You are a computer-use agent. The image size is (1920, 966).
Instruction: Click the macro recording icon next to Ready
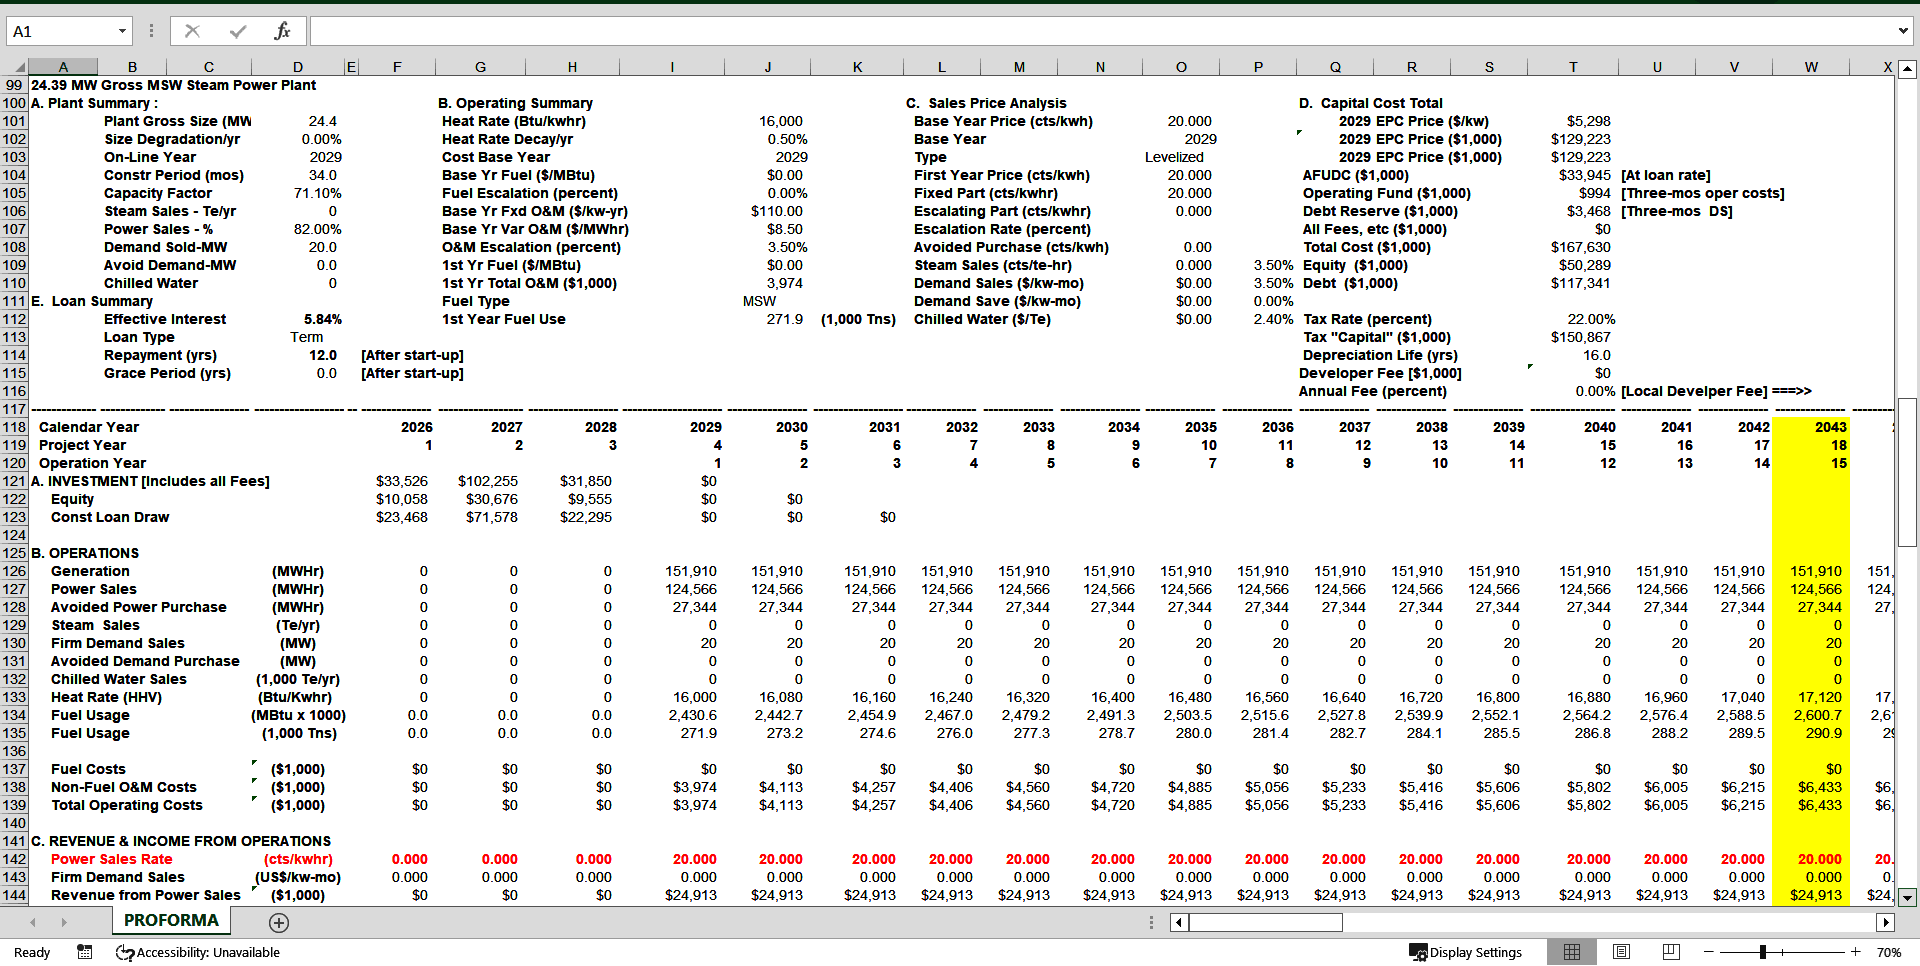84,952
